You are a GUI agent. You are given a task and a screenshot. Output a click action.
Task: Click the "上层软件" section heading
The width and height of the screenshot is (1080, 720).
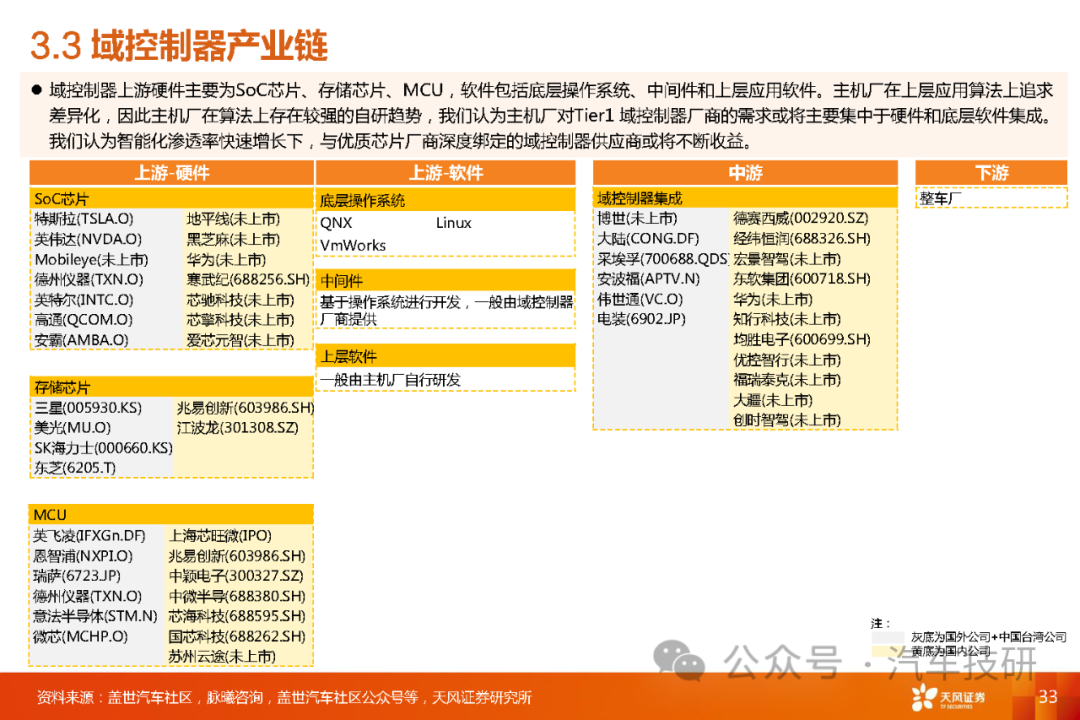tap(446, 356)
